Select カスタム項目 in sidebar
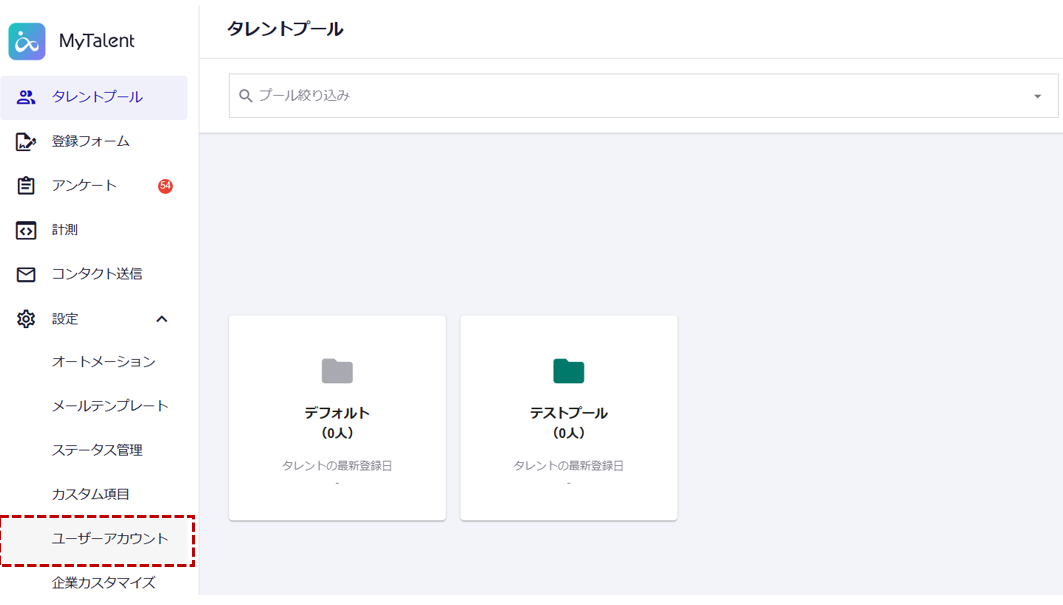The width and height of the screenshot is (1063, 605). tap(91, 494)
